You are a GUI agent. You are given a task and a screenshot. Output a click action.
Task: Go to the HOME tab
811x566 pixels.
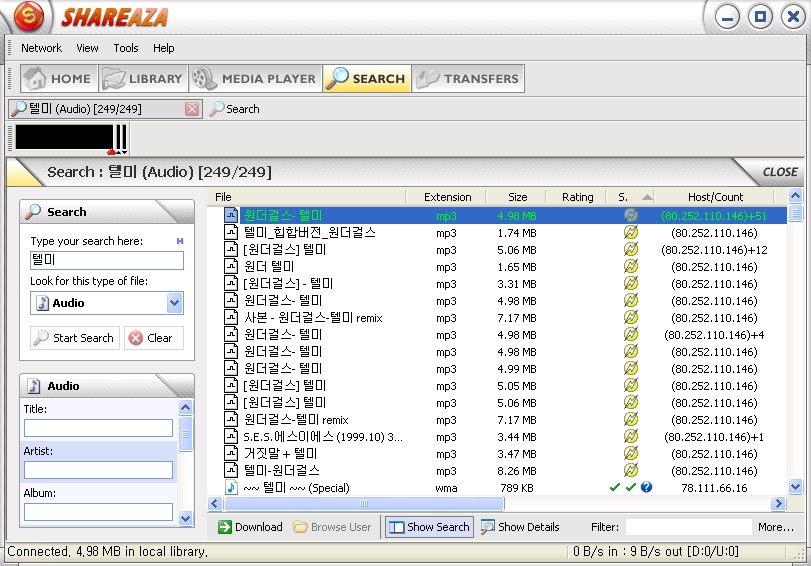(59, 79)
